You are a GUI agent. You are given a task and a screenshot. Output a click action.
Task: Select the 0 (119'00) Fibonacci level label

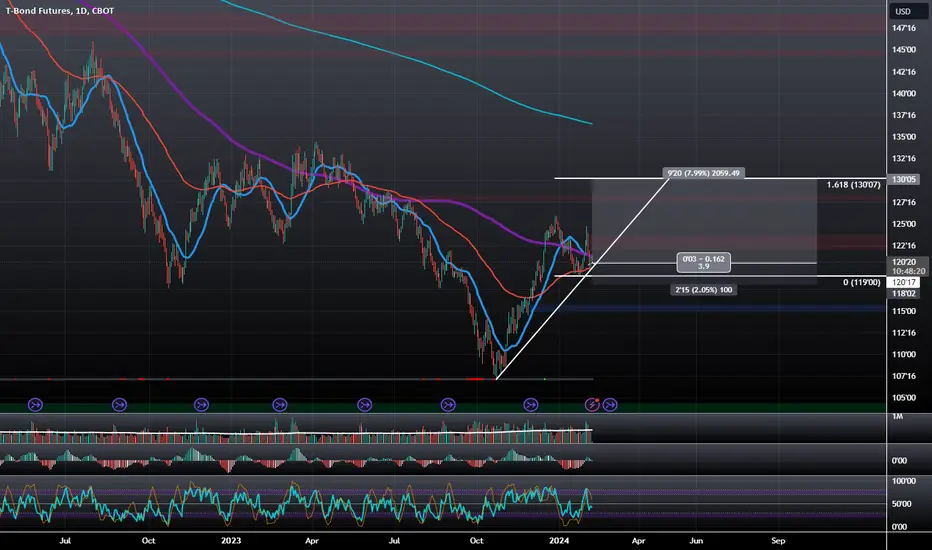tap(861, 282)
